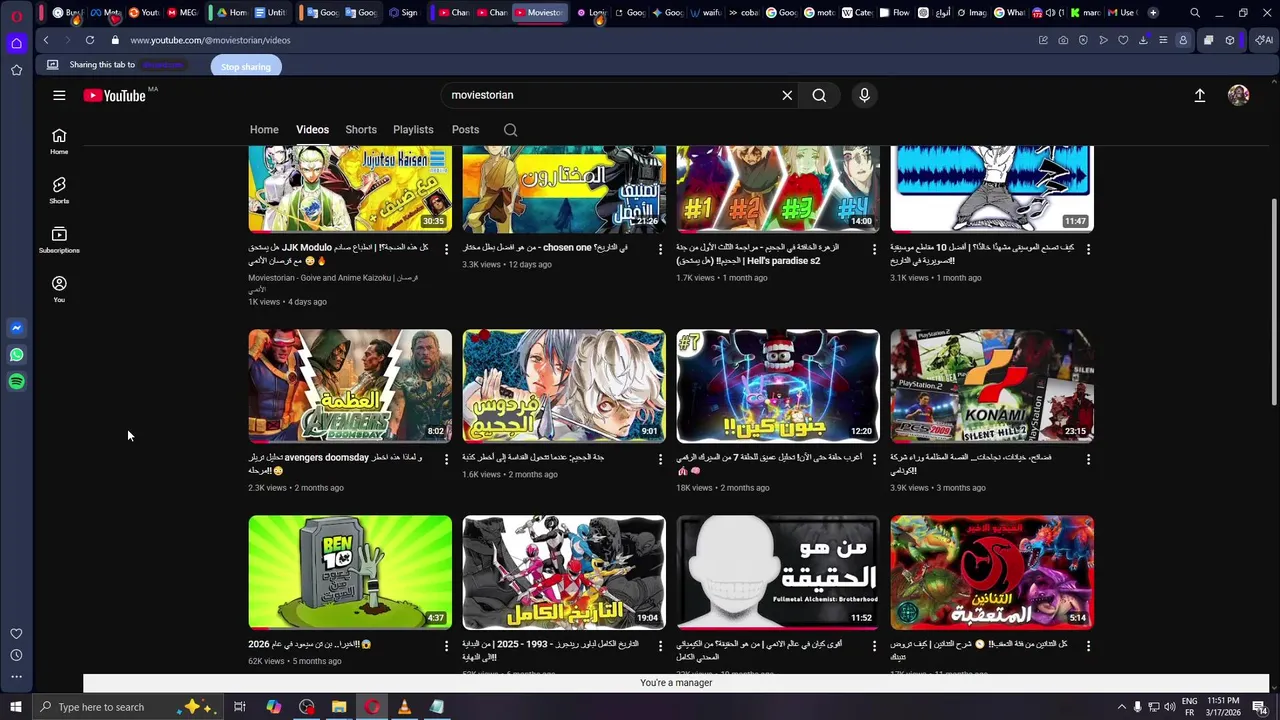Open Moviestorian - Goive and Anime Kaizoku channel link
Screen dimensions: 1280x720
point(333,283)
